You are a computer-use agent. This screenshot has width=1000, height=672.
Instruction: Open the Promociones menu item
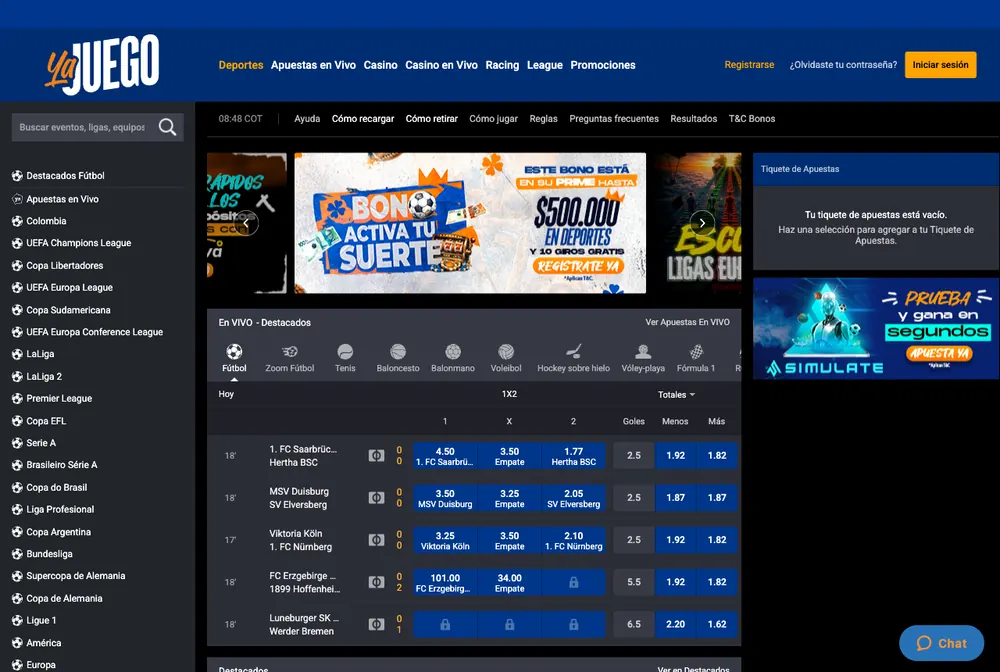click(603, 65)
